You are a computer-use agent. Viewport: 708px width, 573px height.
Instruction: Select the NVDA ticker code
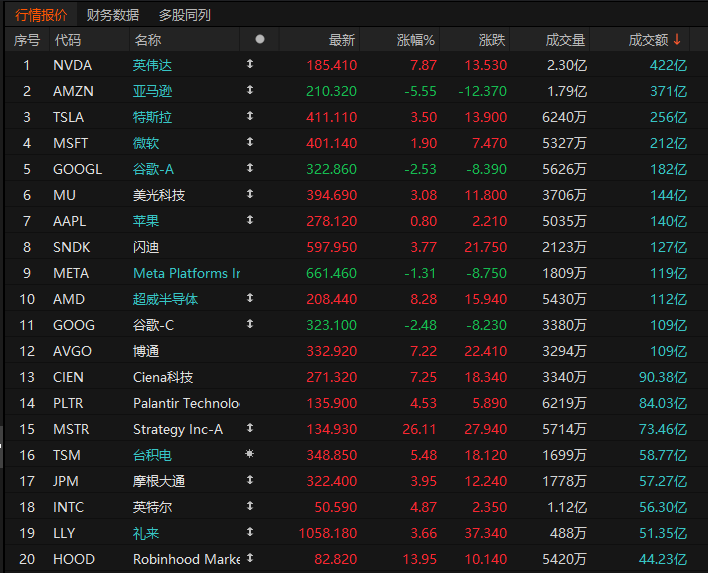coord(72,65)
